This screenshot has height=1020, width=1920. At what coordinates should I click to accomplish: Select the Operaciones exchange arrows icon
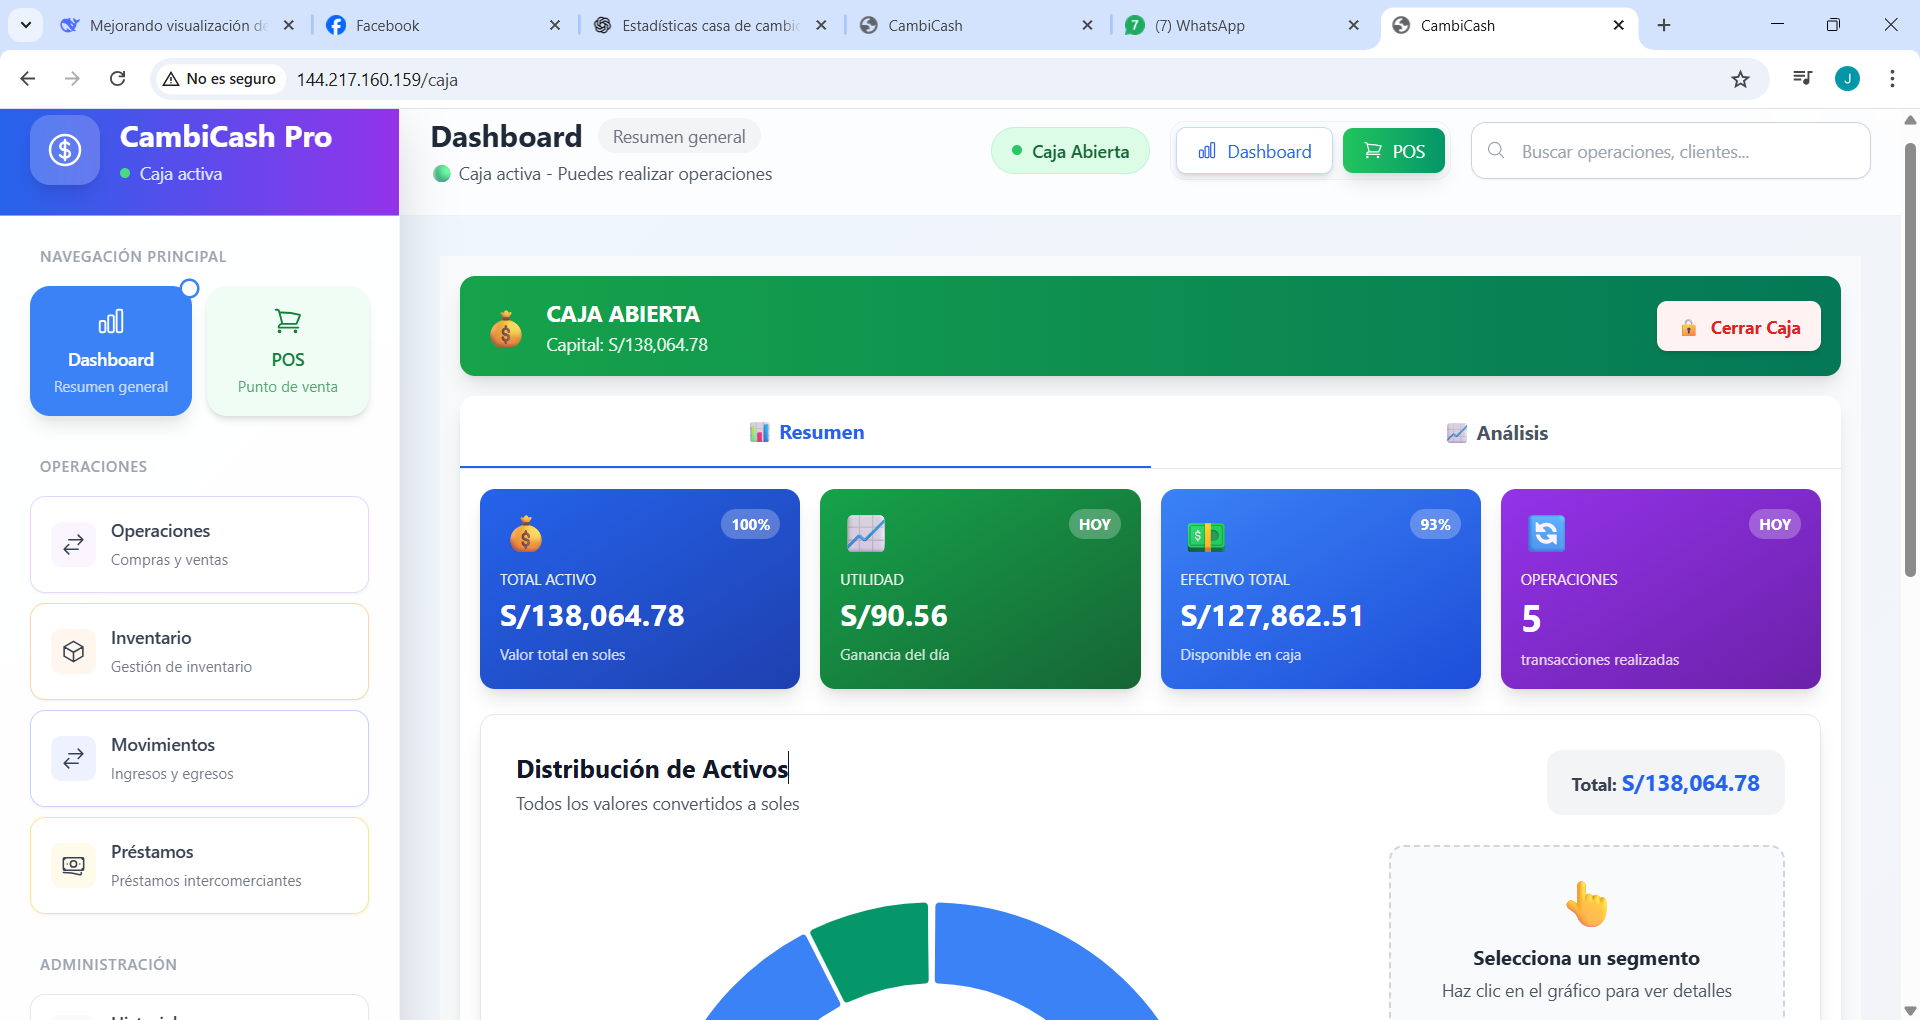coord(73,544)
